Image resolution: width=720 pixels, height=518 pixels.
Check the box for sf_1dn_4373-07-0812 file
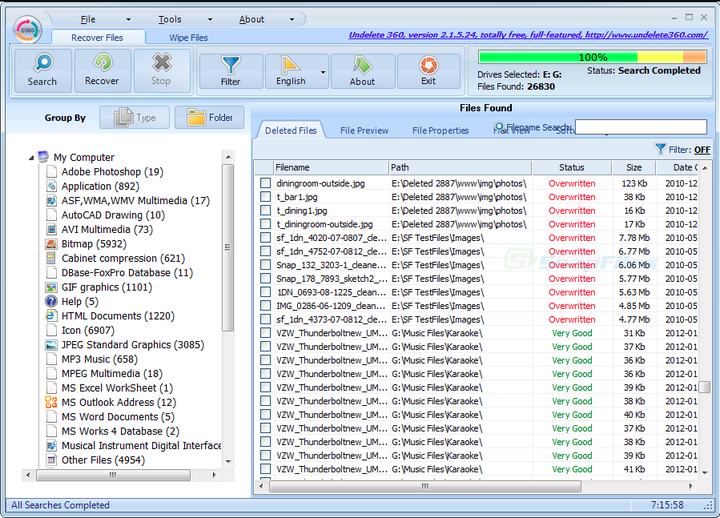coord(265,319)
